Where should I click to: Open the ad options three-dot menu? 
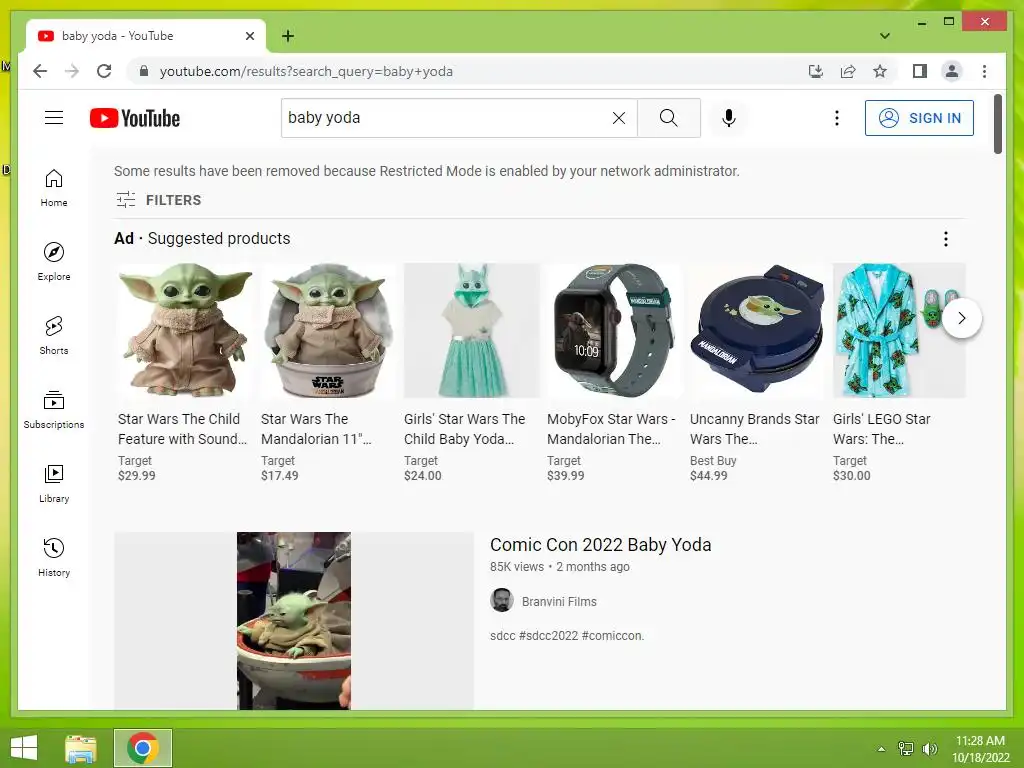pos(945,239)
